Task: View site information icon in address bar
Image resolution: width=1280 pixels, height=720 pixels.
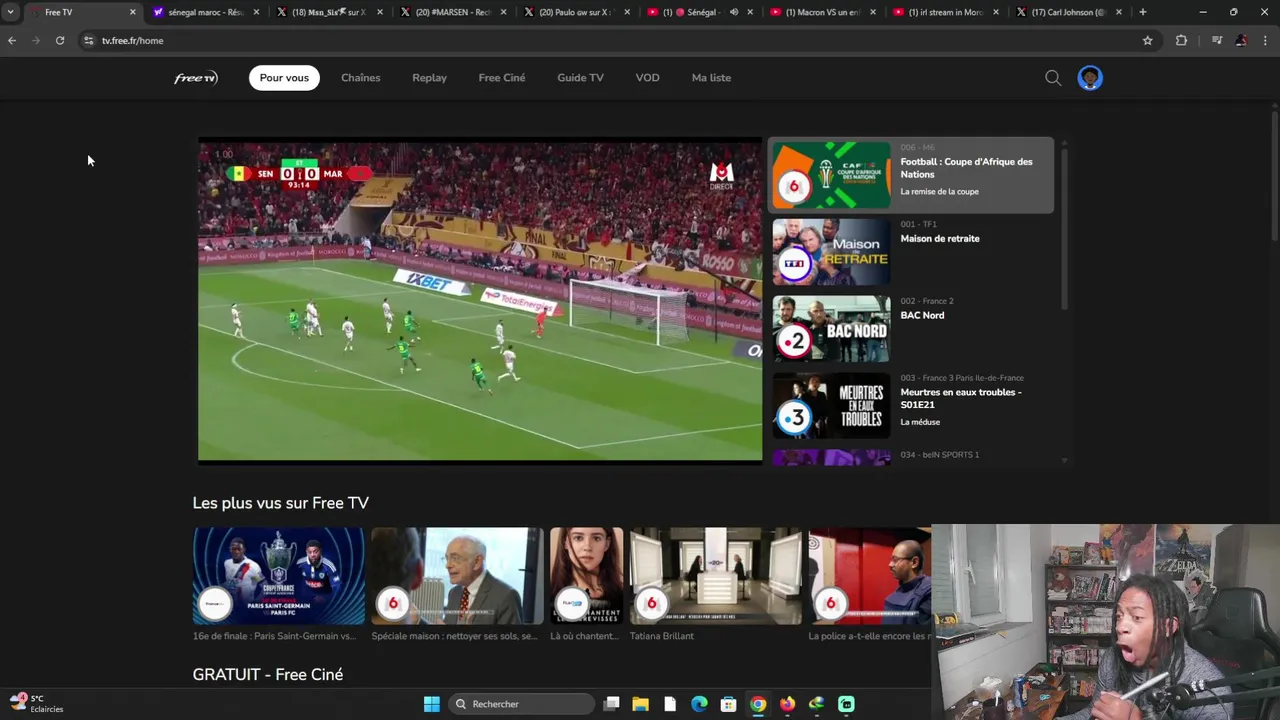Action: (x=88, y=41)
